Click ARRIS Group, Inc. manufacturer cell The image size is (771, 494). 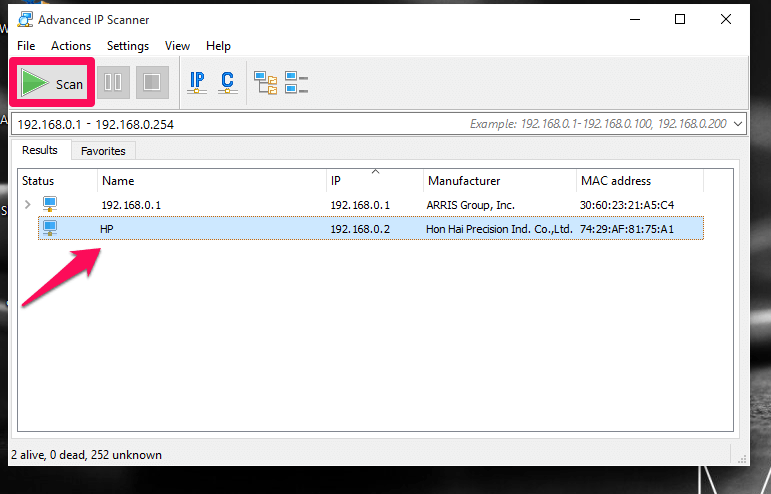tap(471, 205)
